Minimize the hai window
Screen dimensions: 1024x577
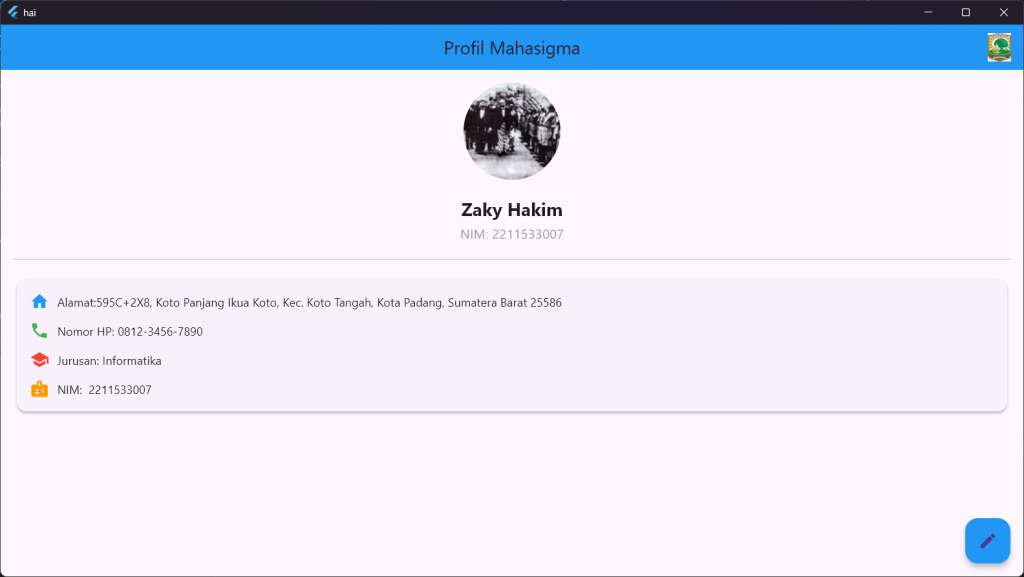click(x=928, y=12)
